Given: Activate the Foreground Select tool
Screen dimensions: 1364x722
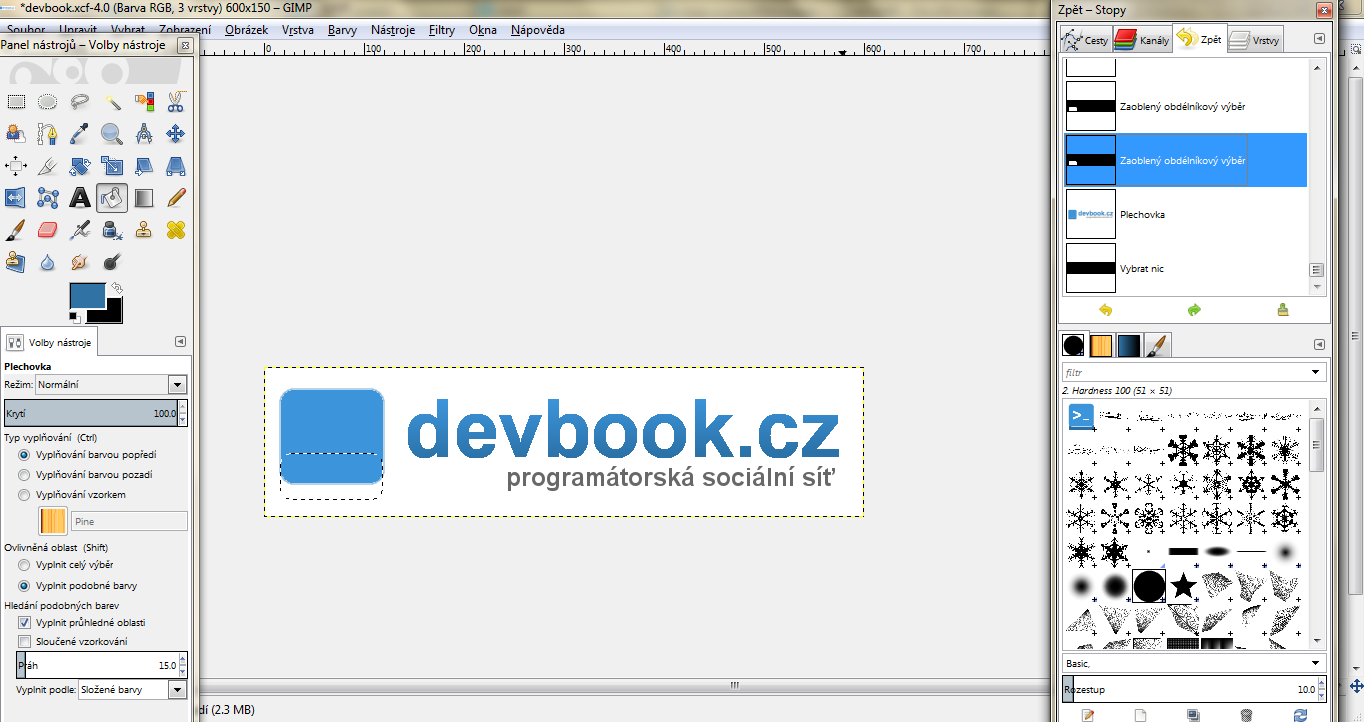Looking at the screenshot, I should pos(16,133).
